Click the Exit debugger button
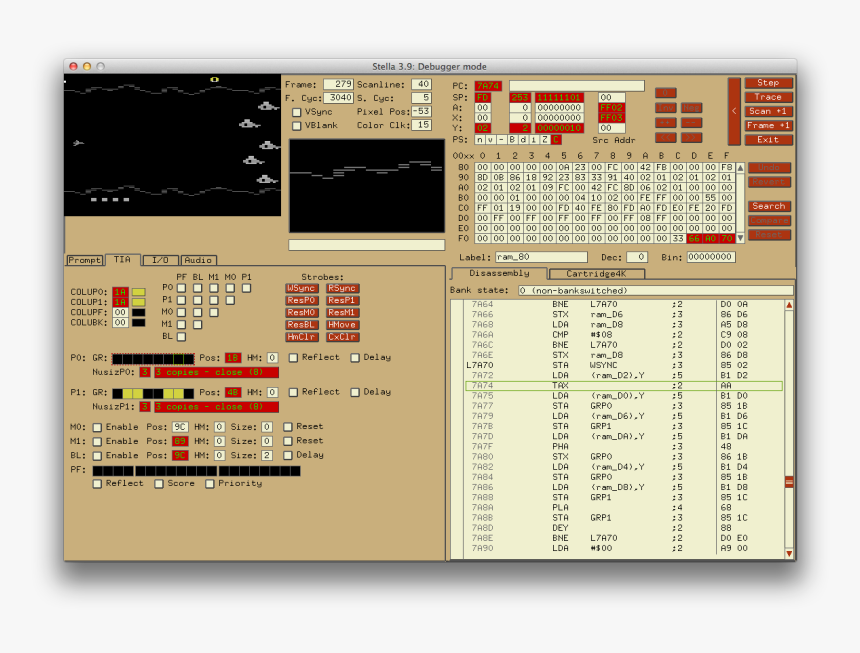Viewport: 860px width, 653px height. pos(768,140)
